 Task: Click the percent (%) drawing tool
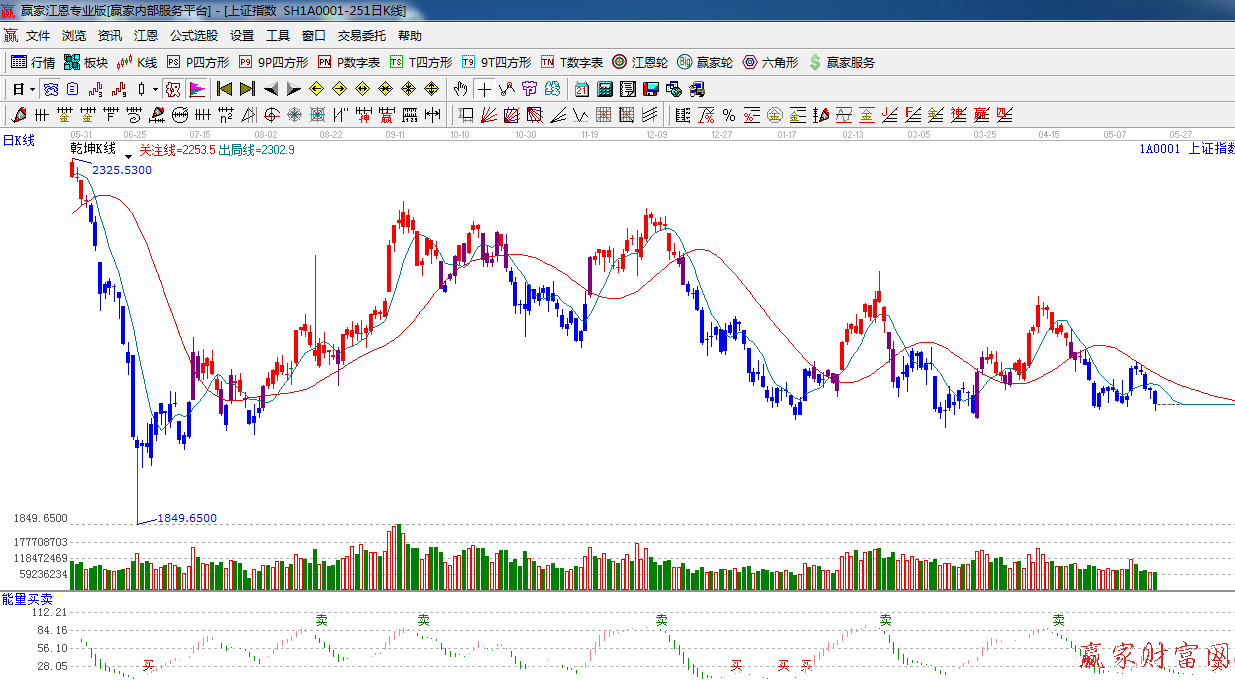coord(729,115)
